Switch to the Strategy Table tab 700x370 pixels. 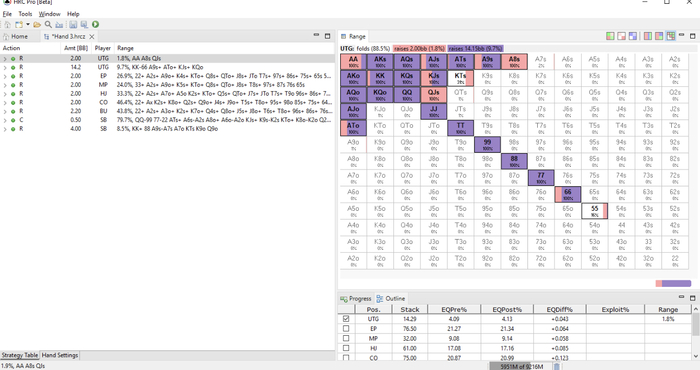20,355
